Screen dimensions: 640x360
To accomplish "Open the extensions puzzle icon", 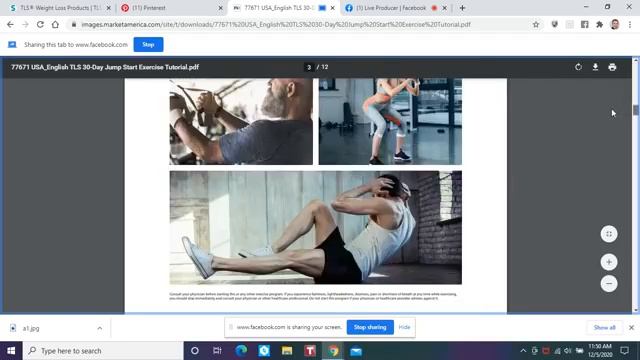I will pos(599,24).
